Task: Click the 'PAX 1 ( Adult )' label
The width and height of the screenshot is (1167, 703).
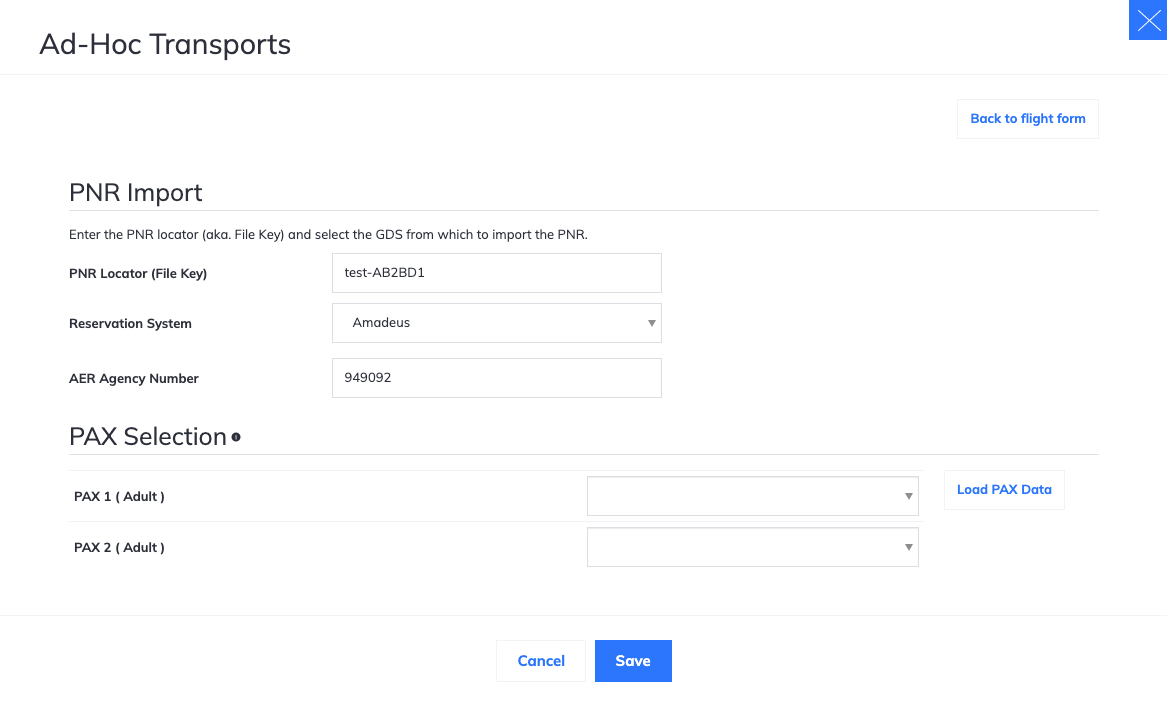Action: 119,496
